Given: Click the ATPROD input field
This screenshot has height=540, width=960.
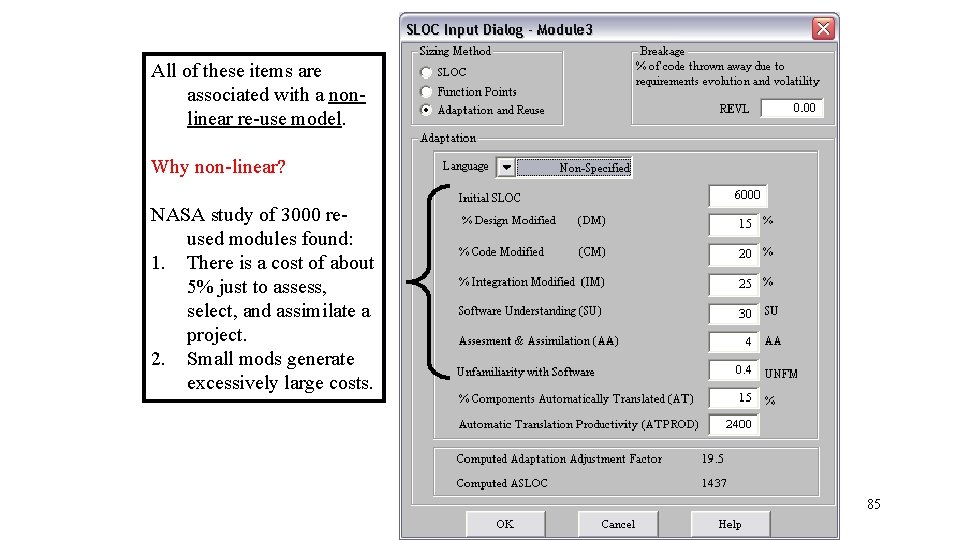Looking at the screenshot, I should (x=733, y=424).
